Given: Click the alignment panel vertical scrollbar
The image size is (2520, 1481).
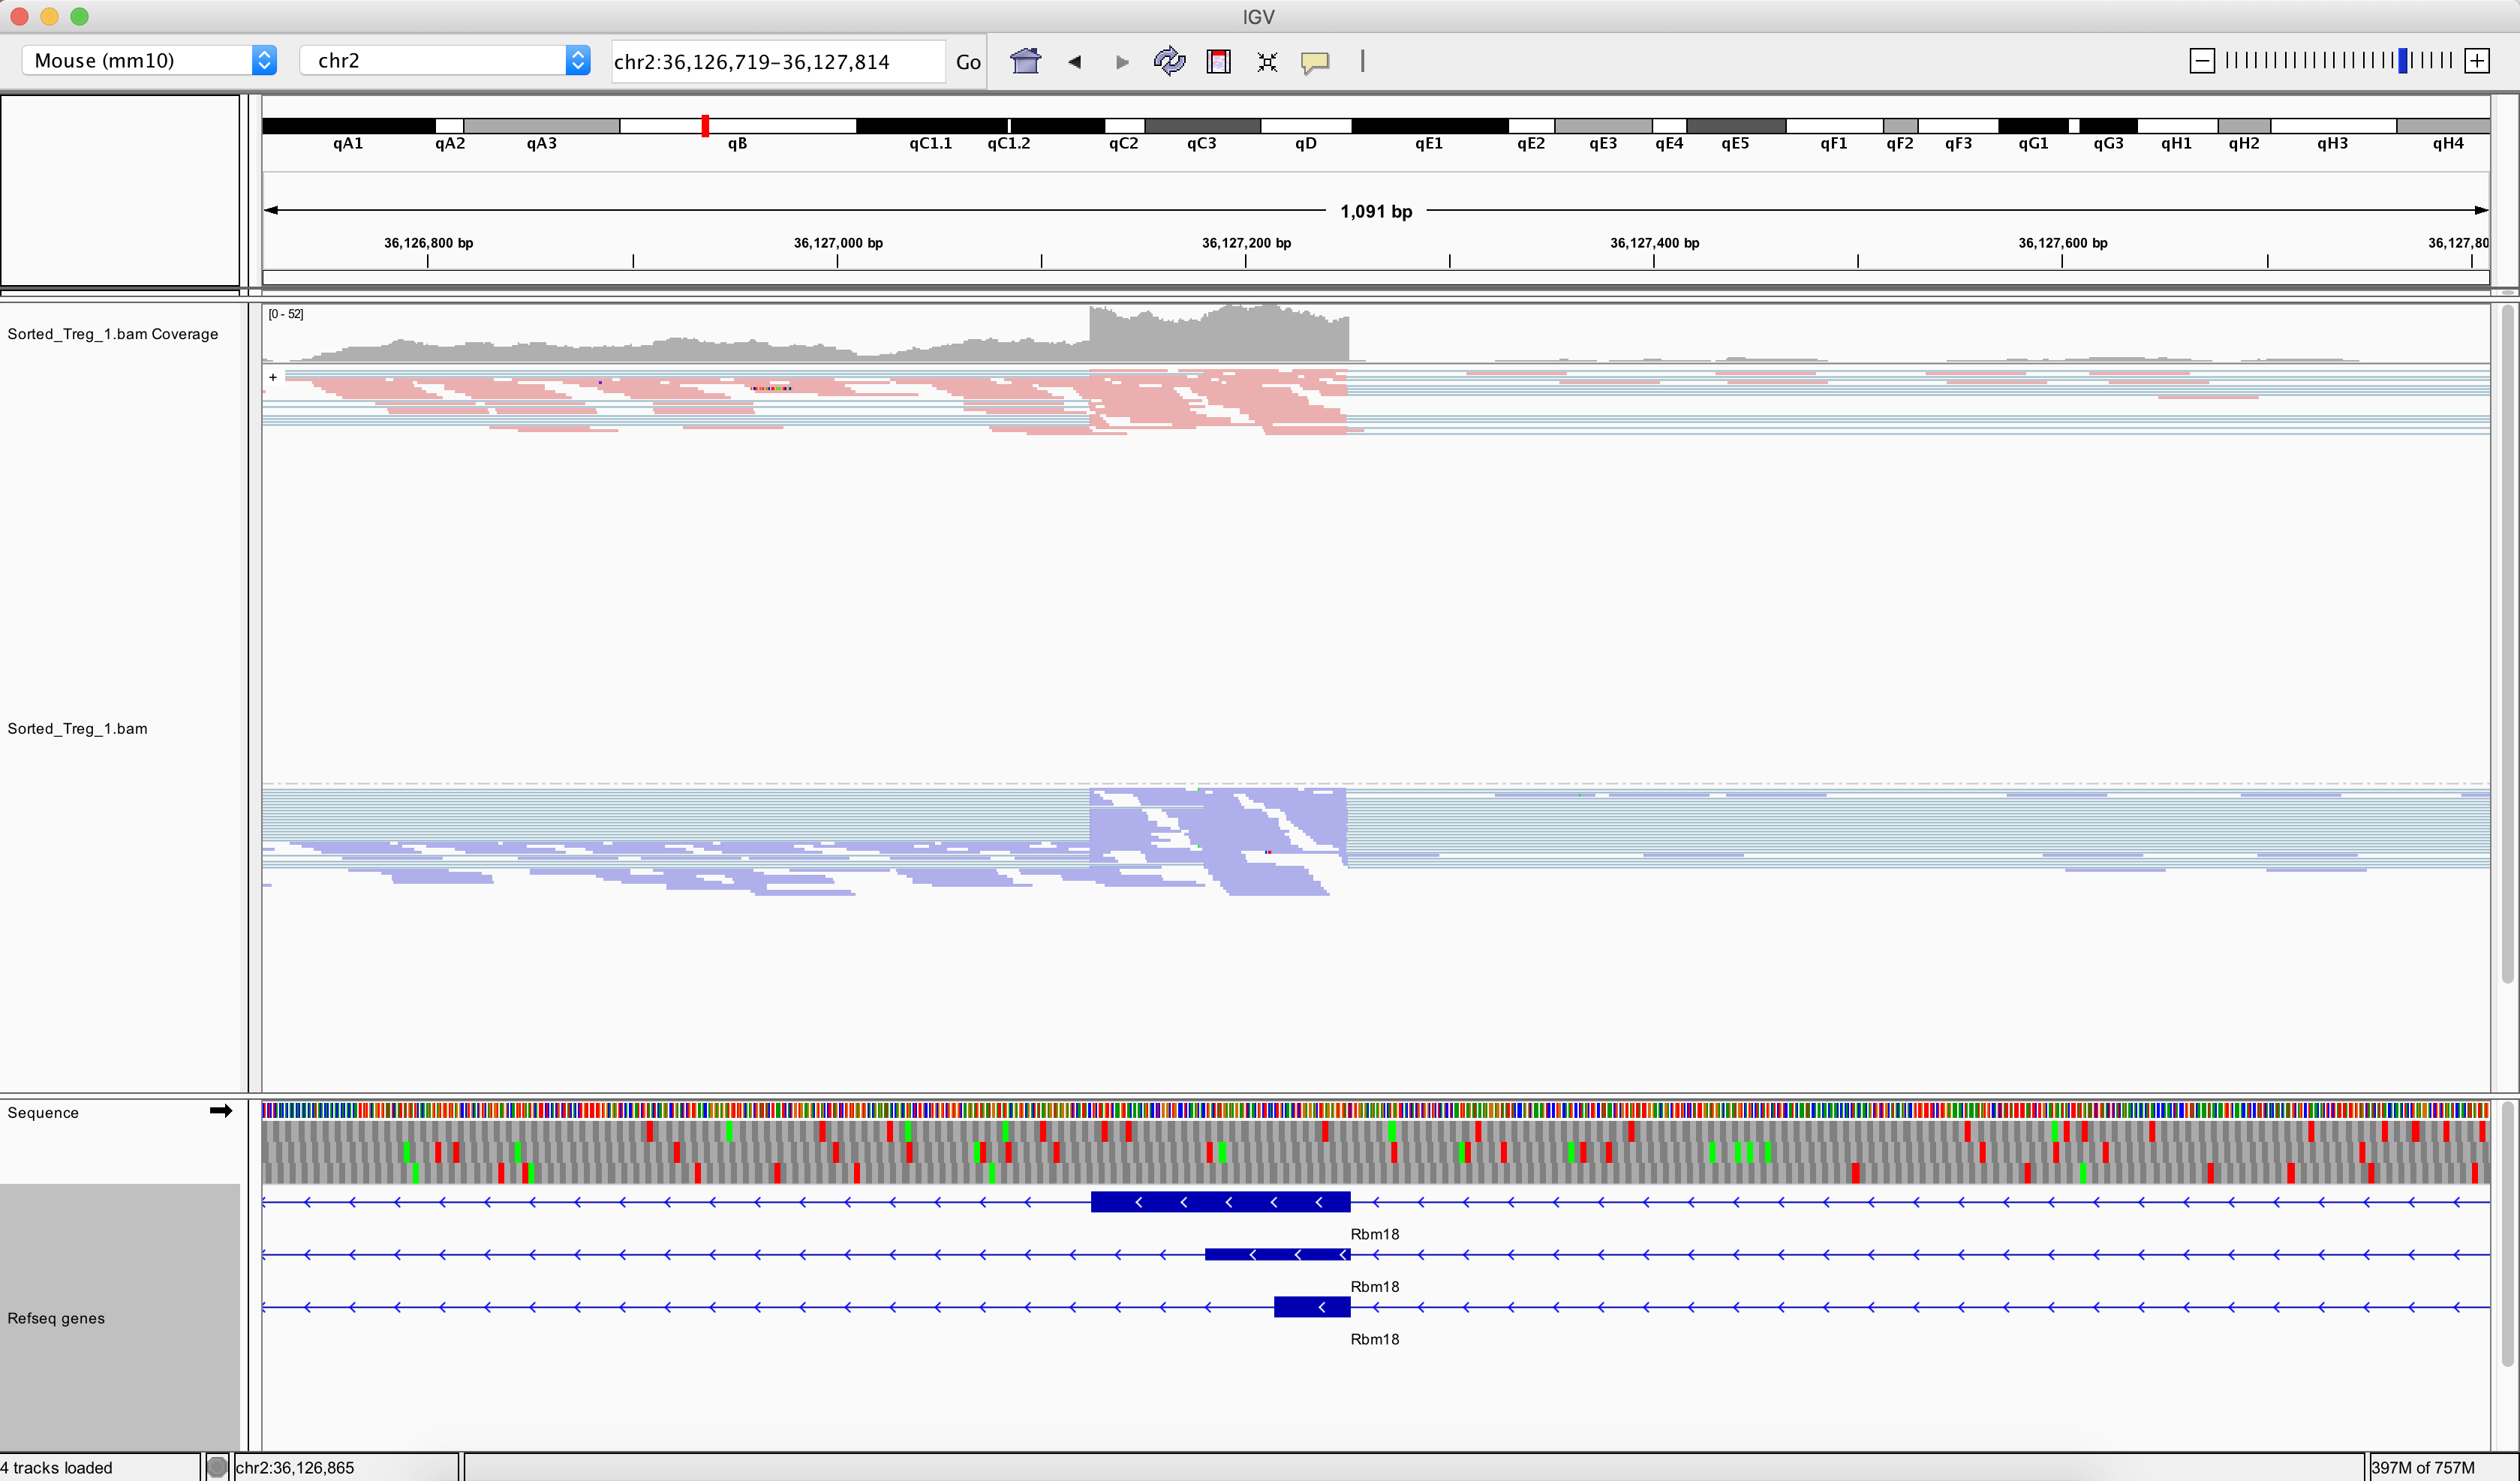Looking at the screenshot, I should tap(2507, 645).
